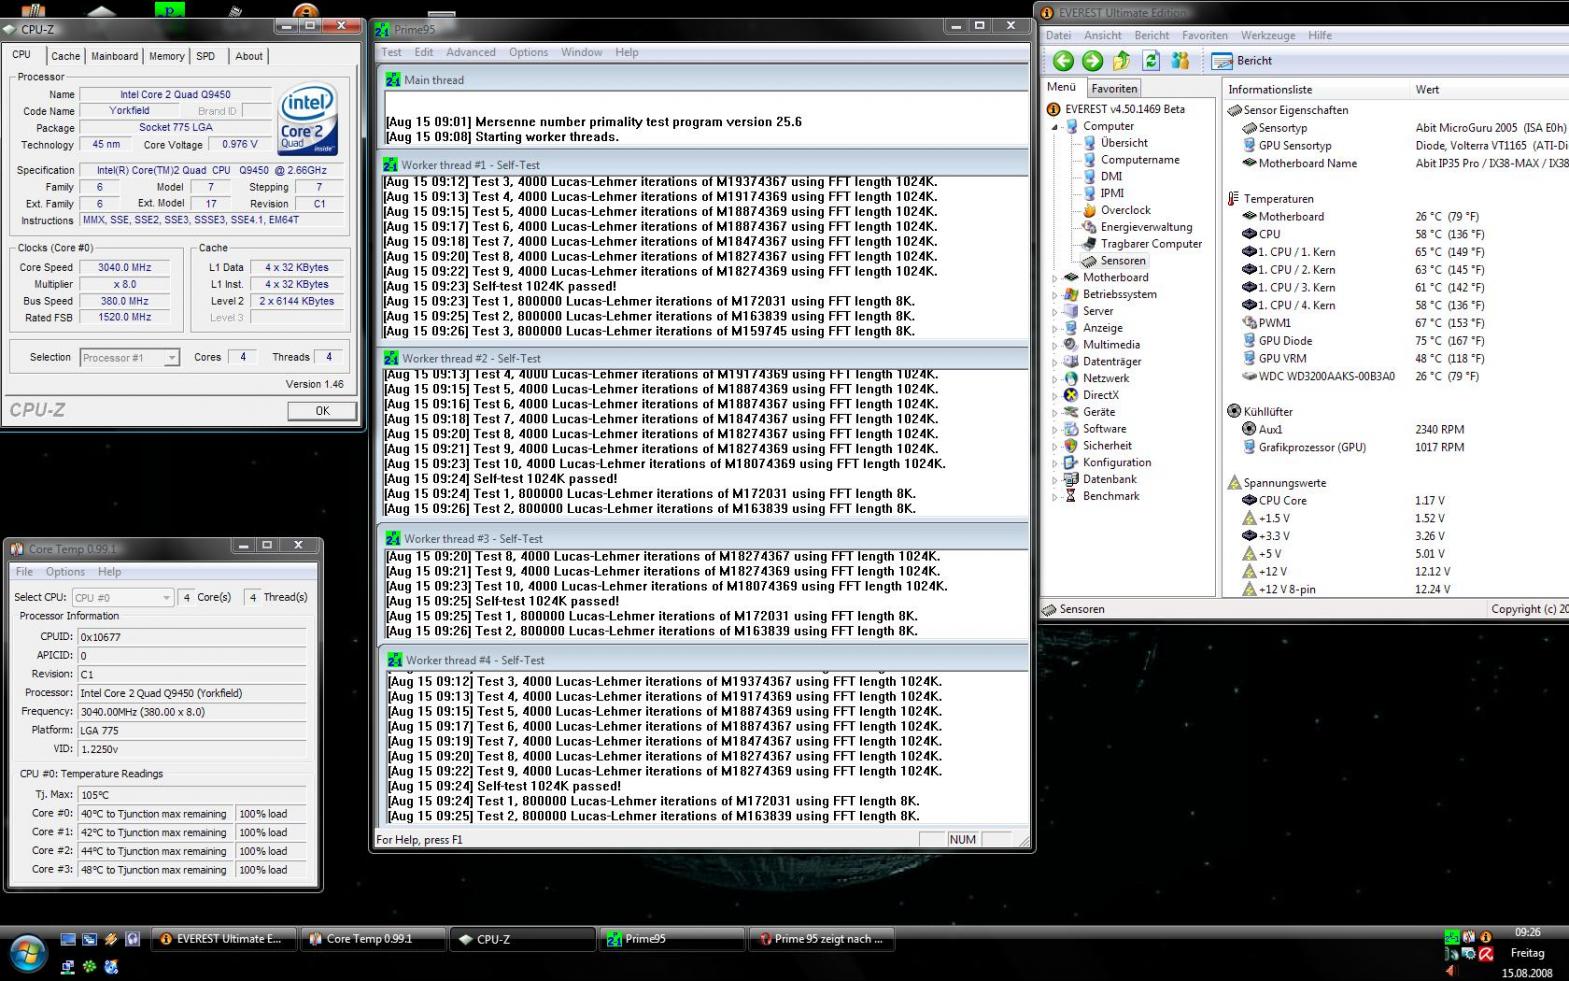Viewport: 1569px width, 981px height.
Task: Expand the Motherboard tree node
Action: (x=1054, y=278)
